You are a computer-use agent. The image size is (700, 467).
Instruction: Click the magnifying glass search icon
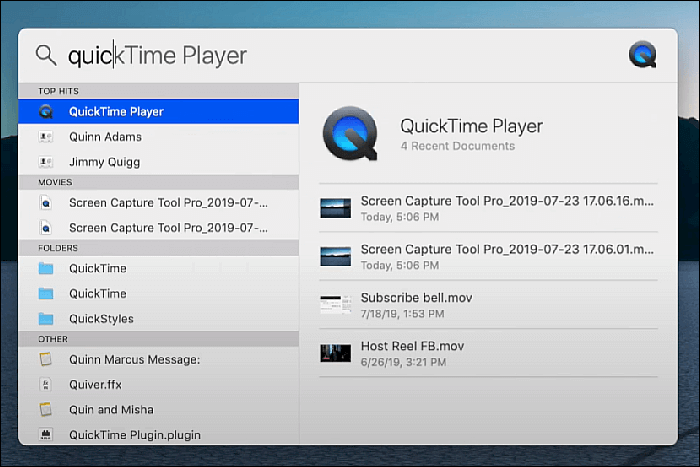46,55
